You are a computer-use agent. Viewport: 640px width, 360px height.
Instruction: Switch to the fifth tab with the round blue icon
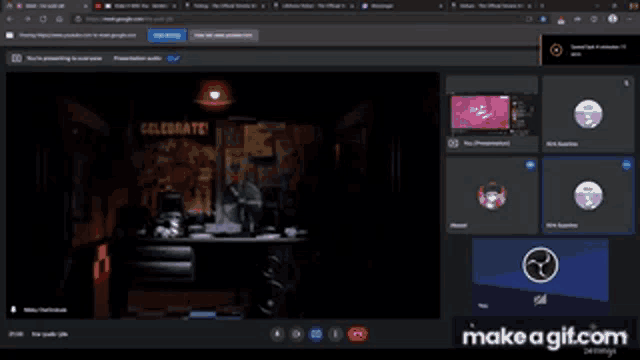coord(402,6)
